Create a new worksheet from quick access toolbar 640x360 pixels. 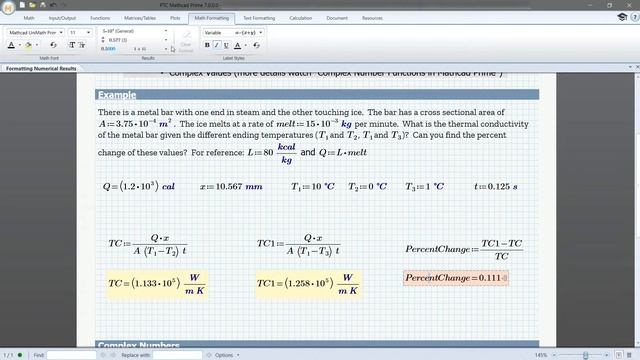22,5
